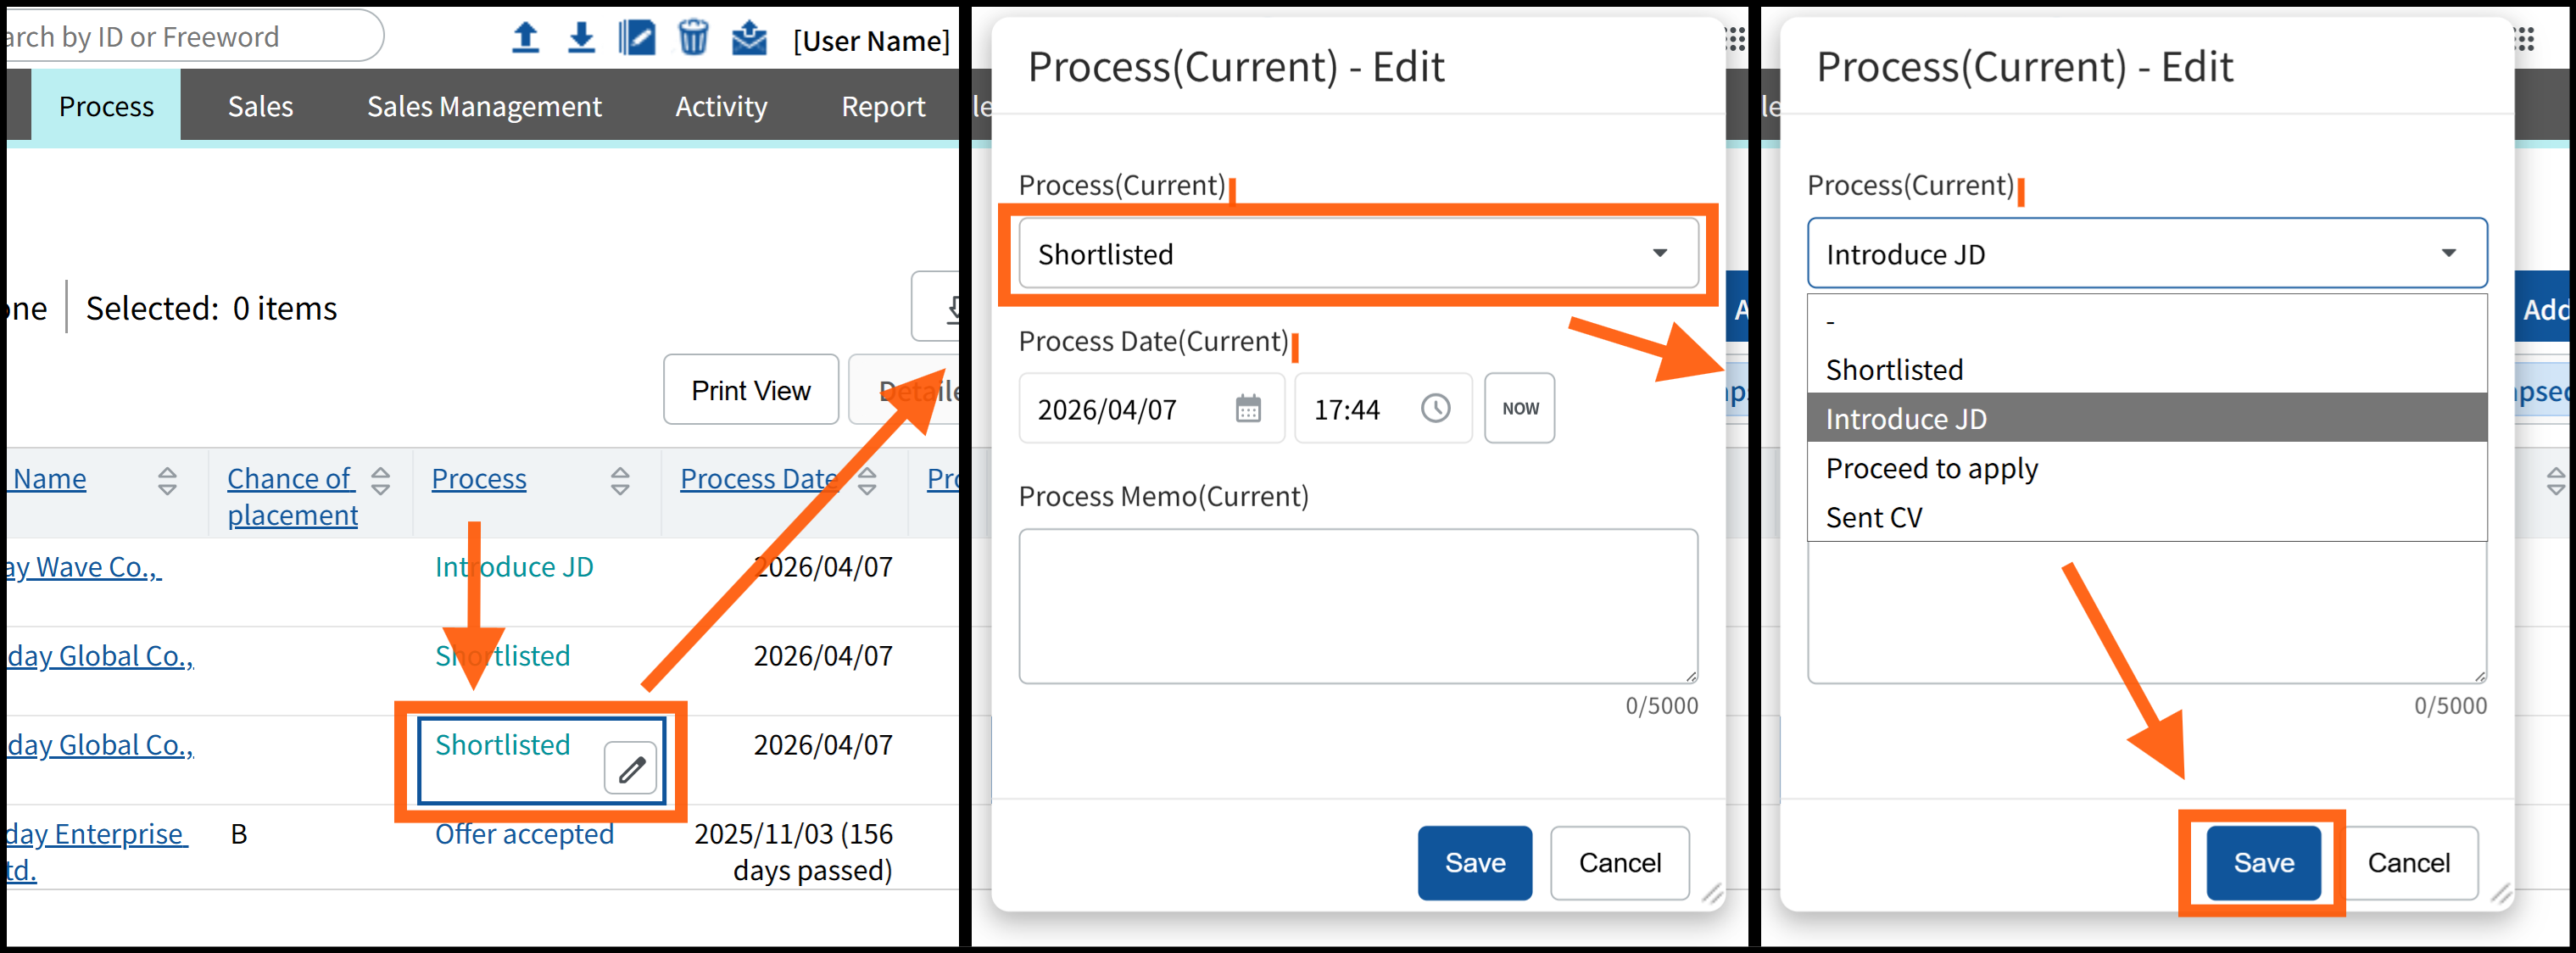
Task: Click the Print View button
Action: 750,390
